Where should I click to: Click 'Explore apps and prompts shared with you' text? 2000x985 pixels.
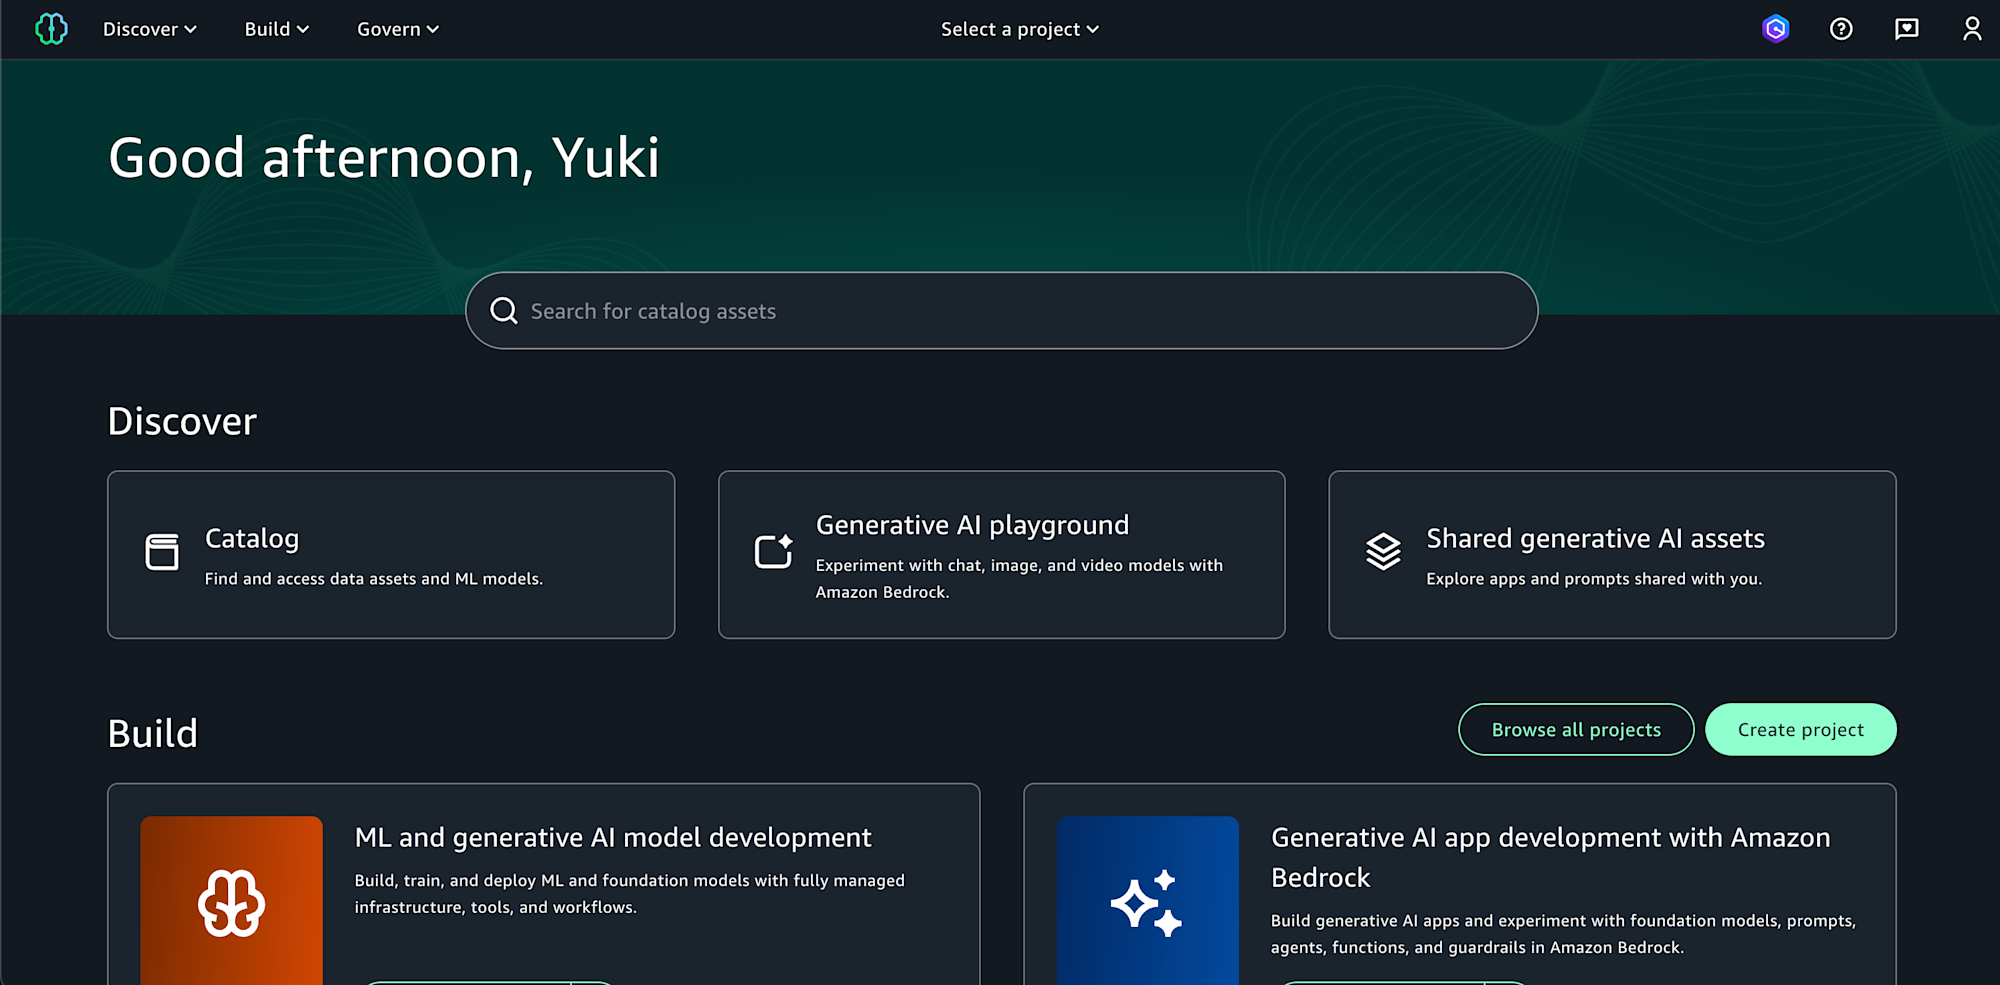point(1594,579)
